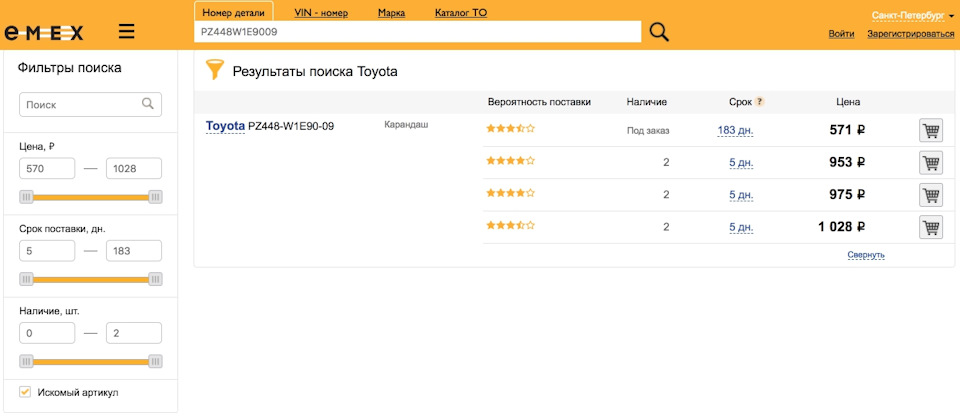Viewport: 960px width, 419px height.
Task: Open the hamburger menu
Action: [127, 31]
